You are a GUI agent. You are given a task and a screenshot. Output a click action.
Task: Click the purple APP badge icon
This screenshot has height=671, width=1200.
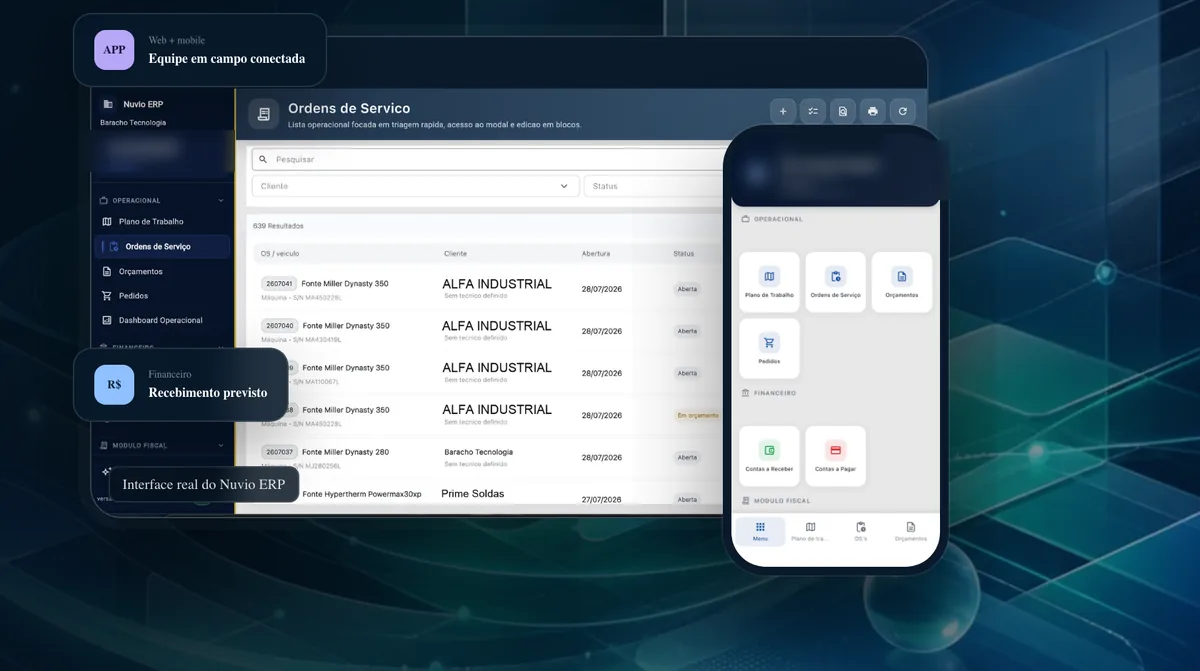(x=114, y=50)
